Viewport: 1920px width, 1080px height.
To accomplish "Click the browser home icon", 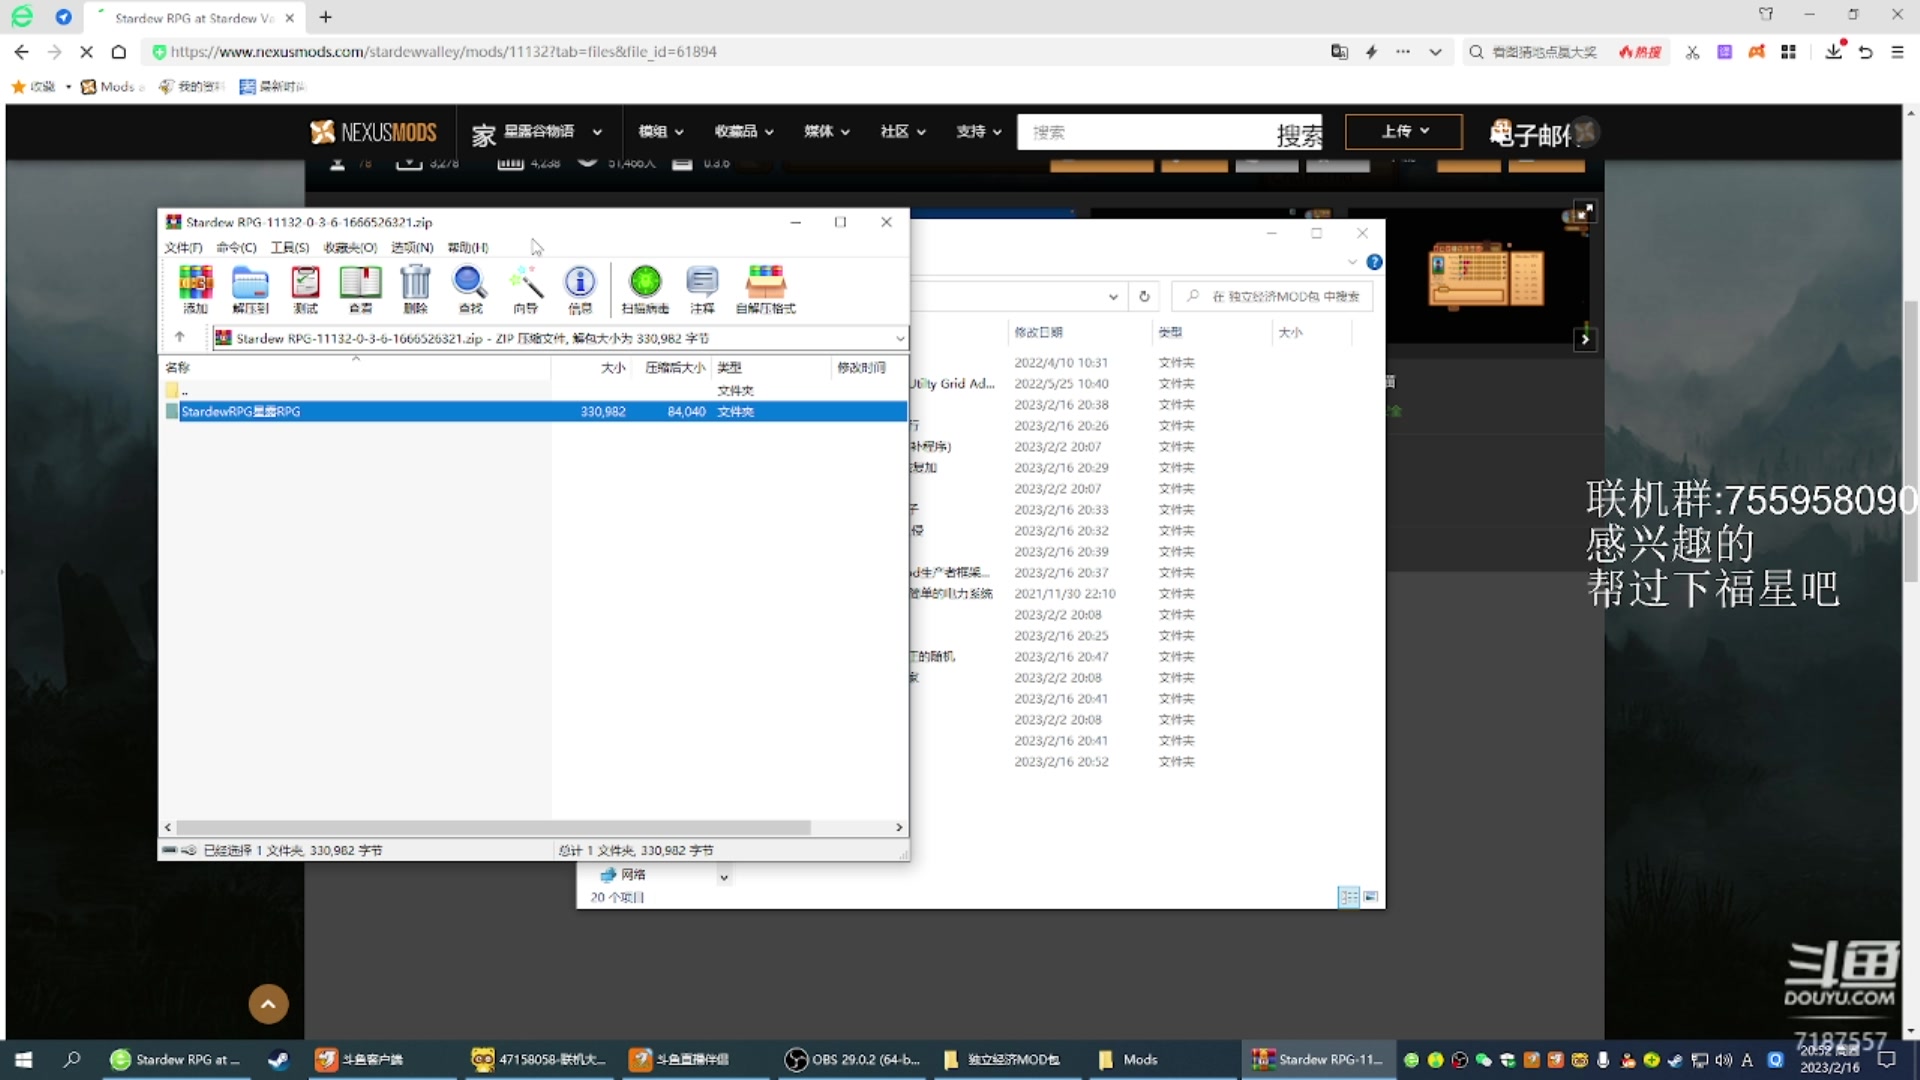I will pos(118,52).
